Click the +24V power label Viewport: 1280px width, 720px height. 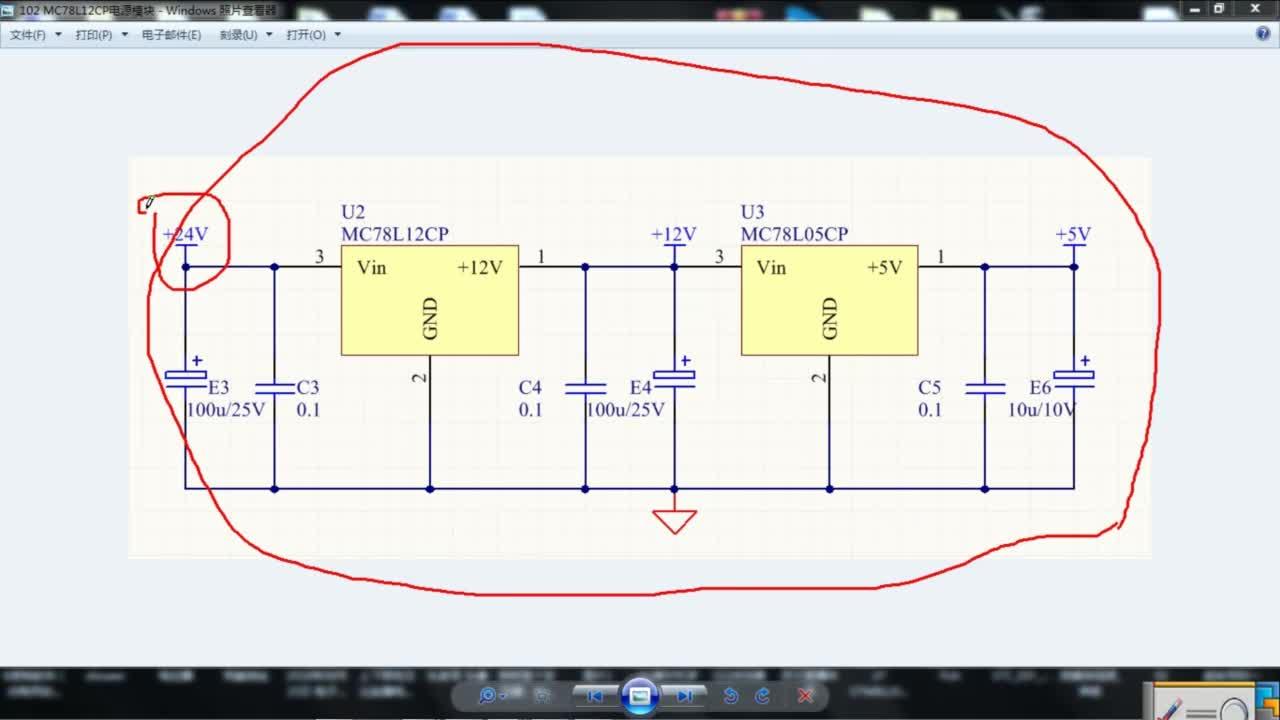[185, 234]
